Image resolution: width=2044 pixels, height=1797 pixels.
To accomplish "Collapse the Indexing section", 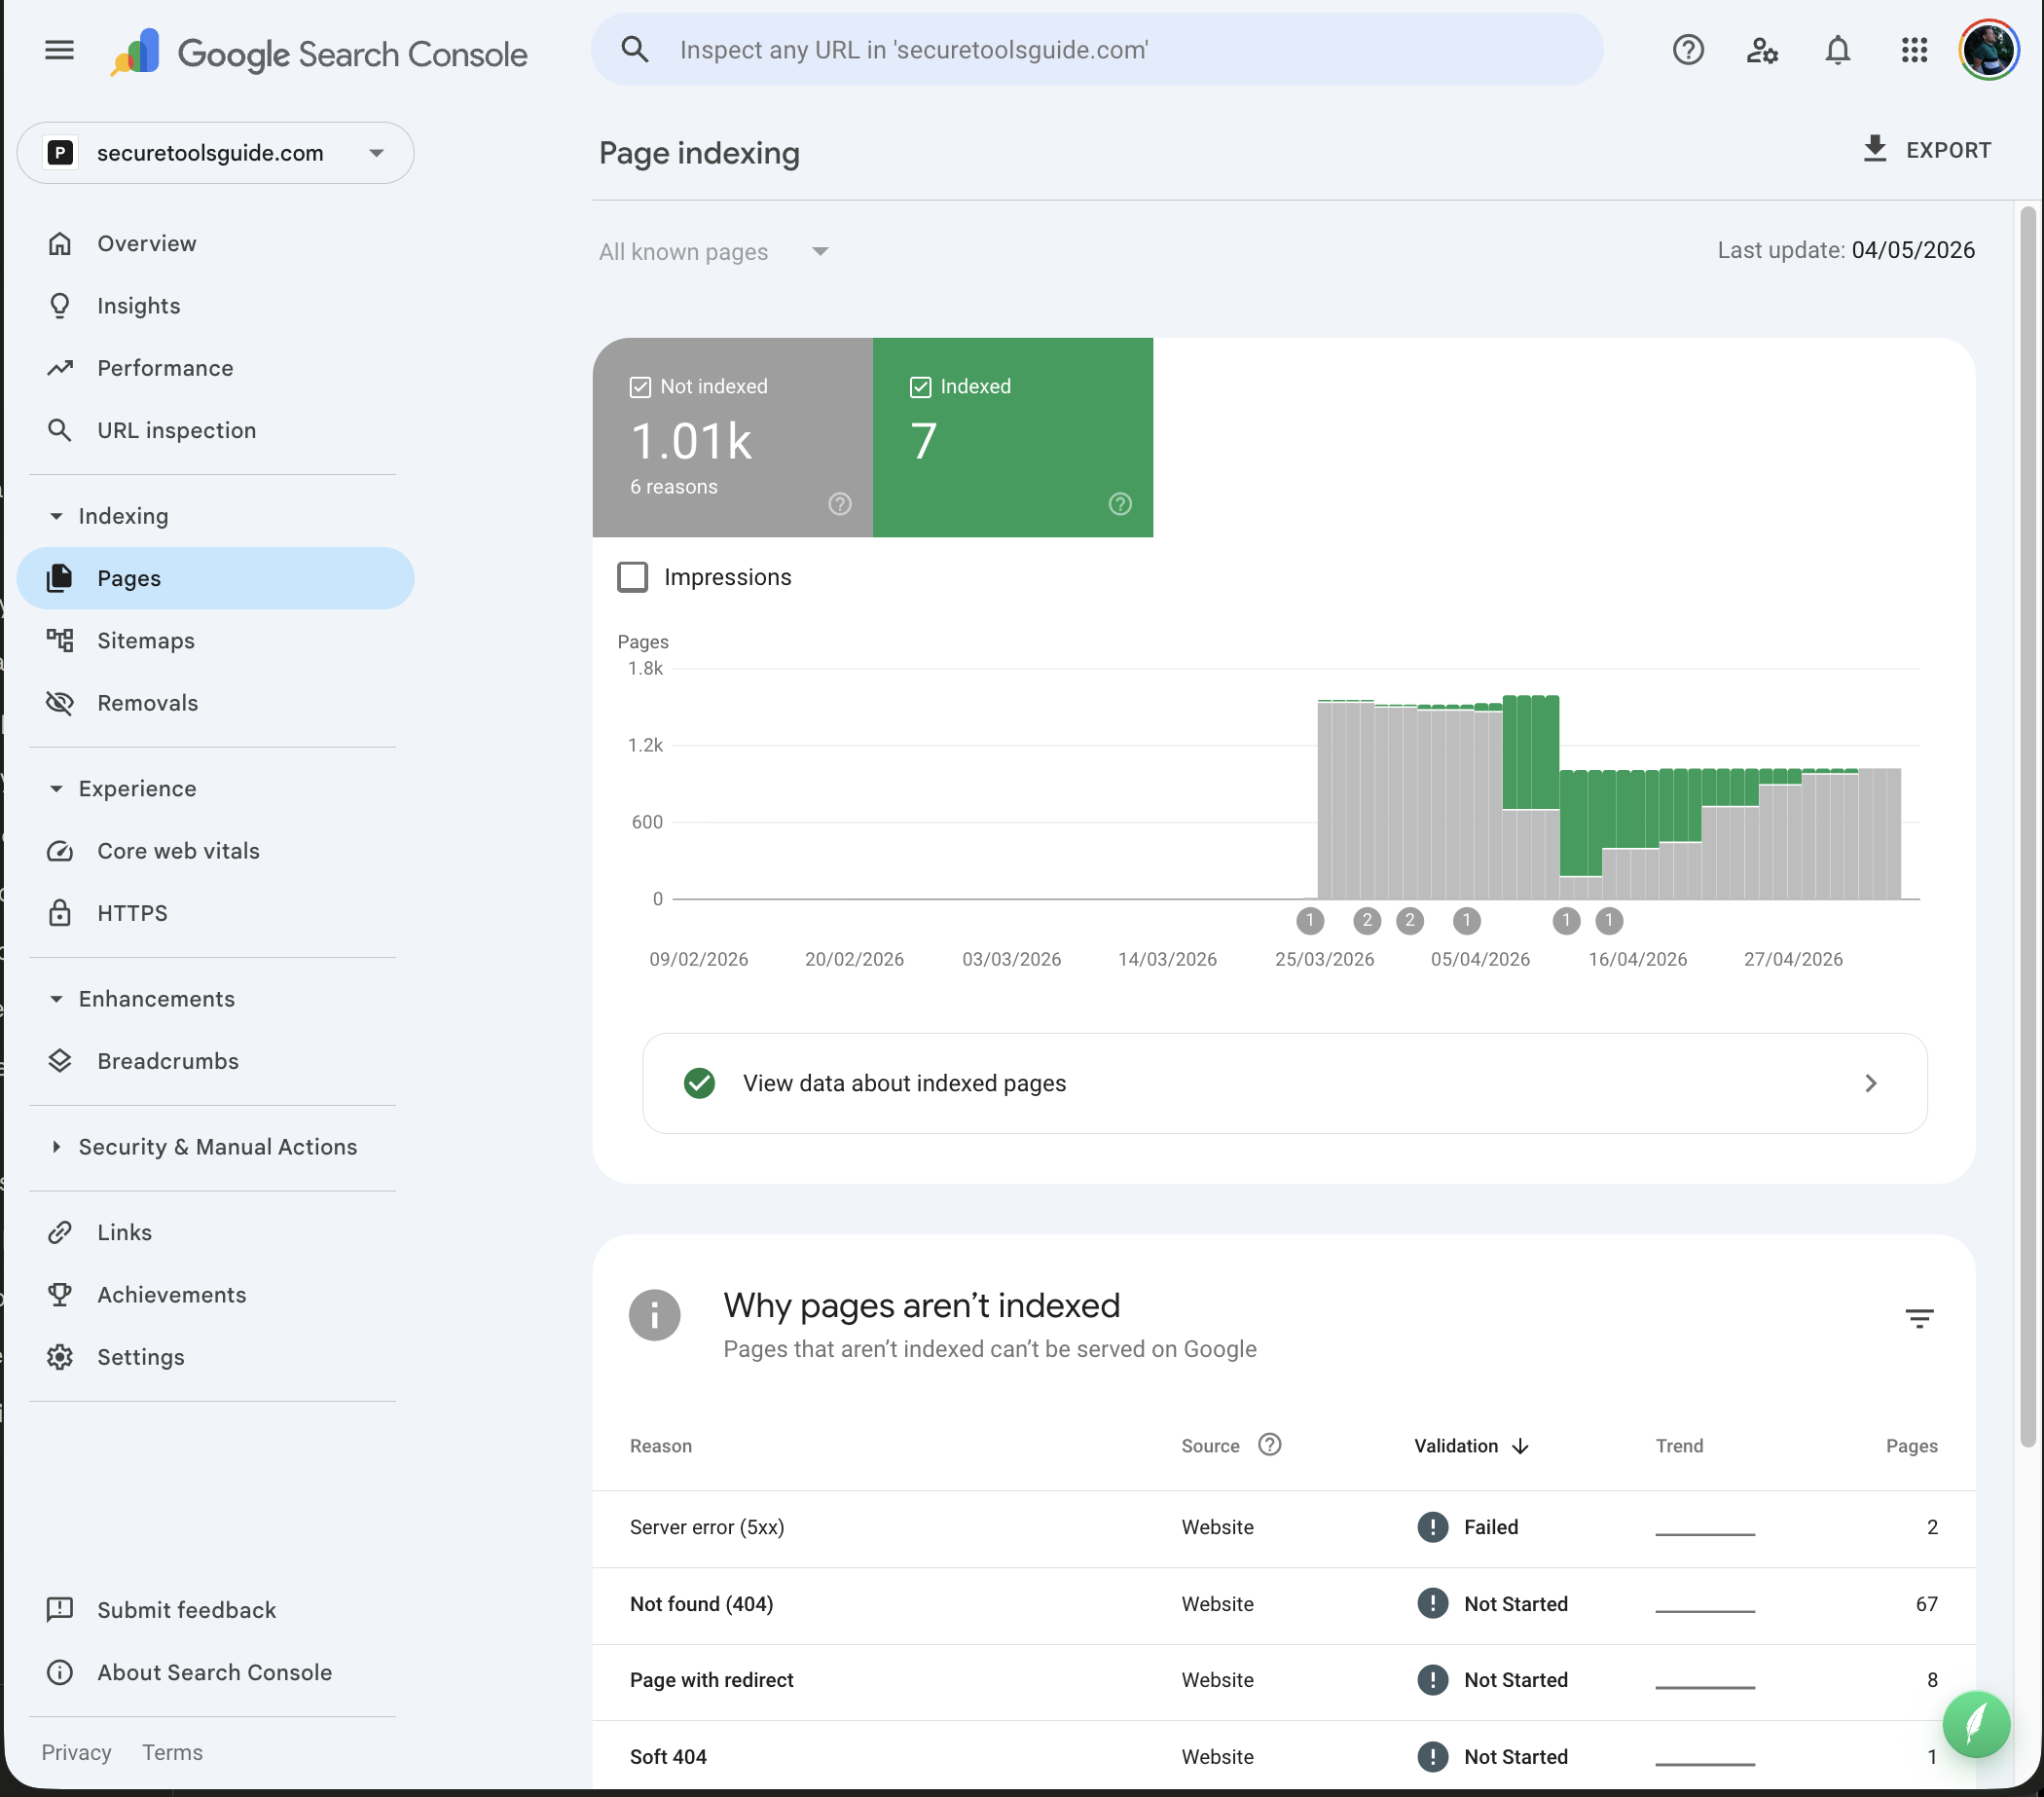I will [110, 516].
